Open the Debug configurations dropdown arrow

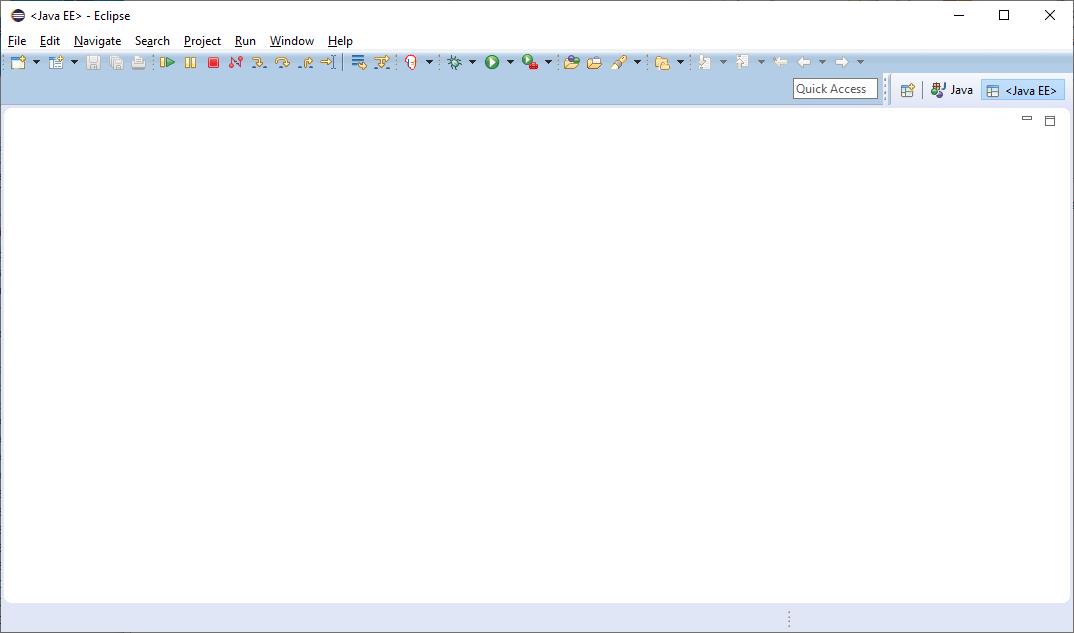coord(472,62)
